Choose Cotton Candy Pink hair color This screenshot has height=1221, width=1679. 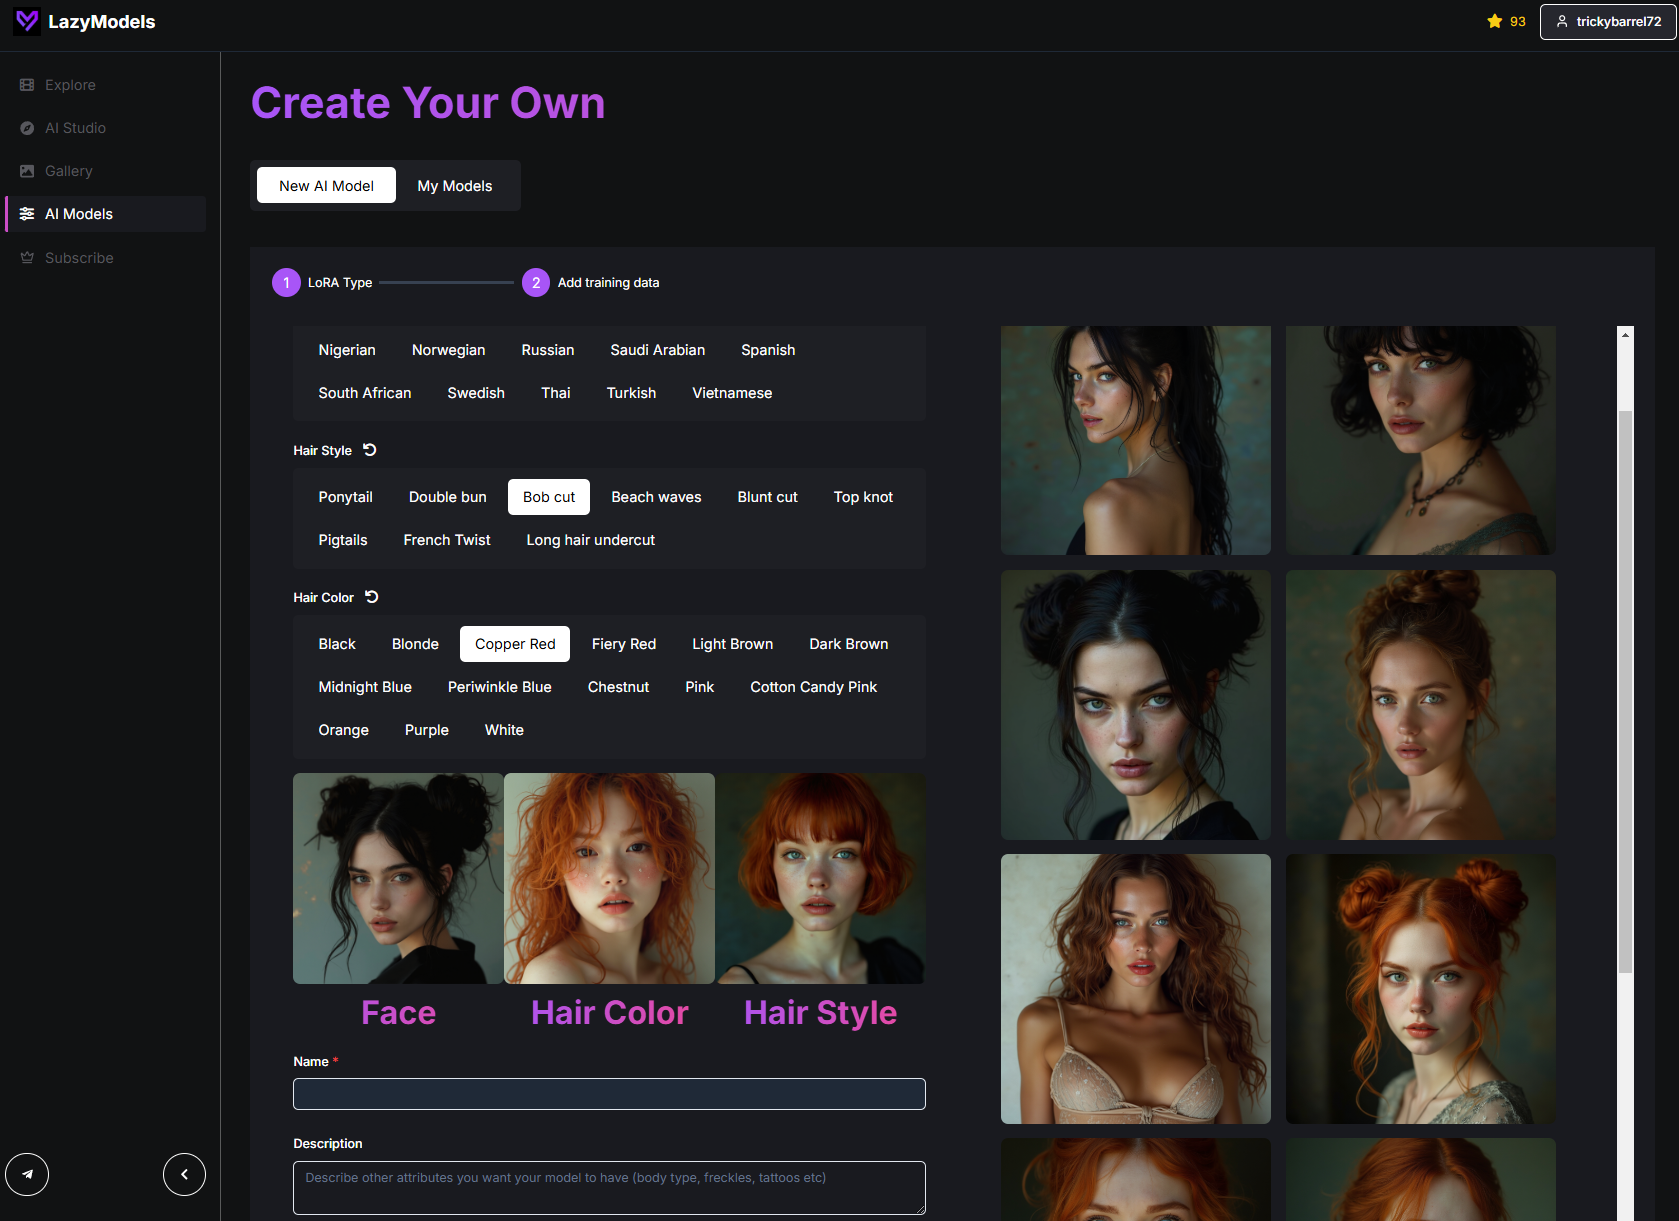[x=814, y=687]
